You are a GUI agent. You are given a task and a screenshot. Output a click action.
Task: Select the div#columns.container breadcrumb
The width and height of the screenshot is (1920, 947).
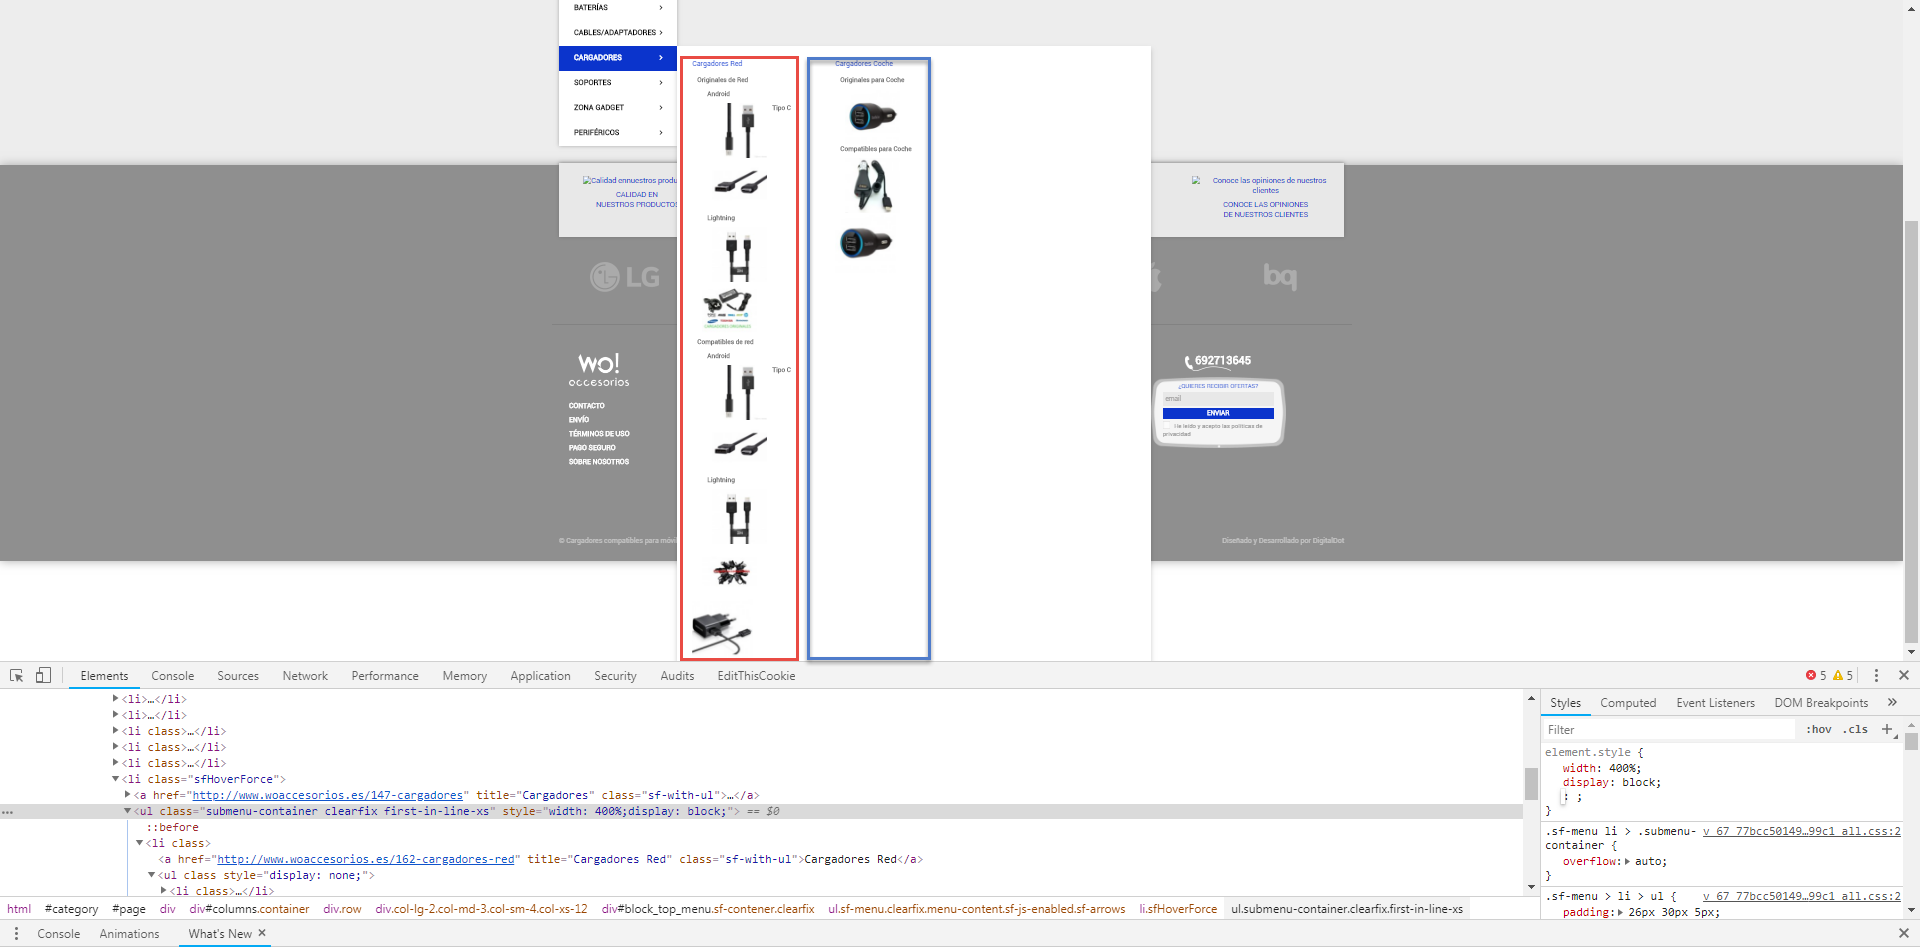(x=249, y=909)
